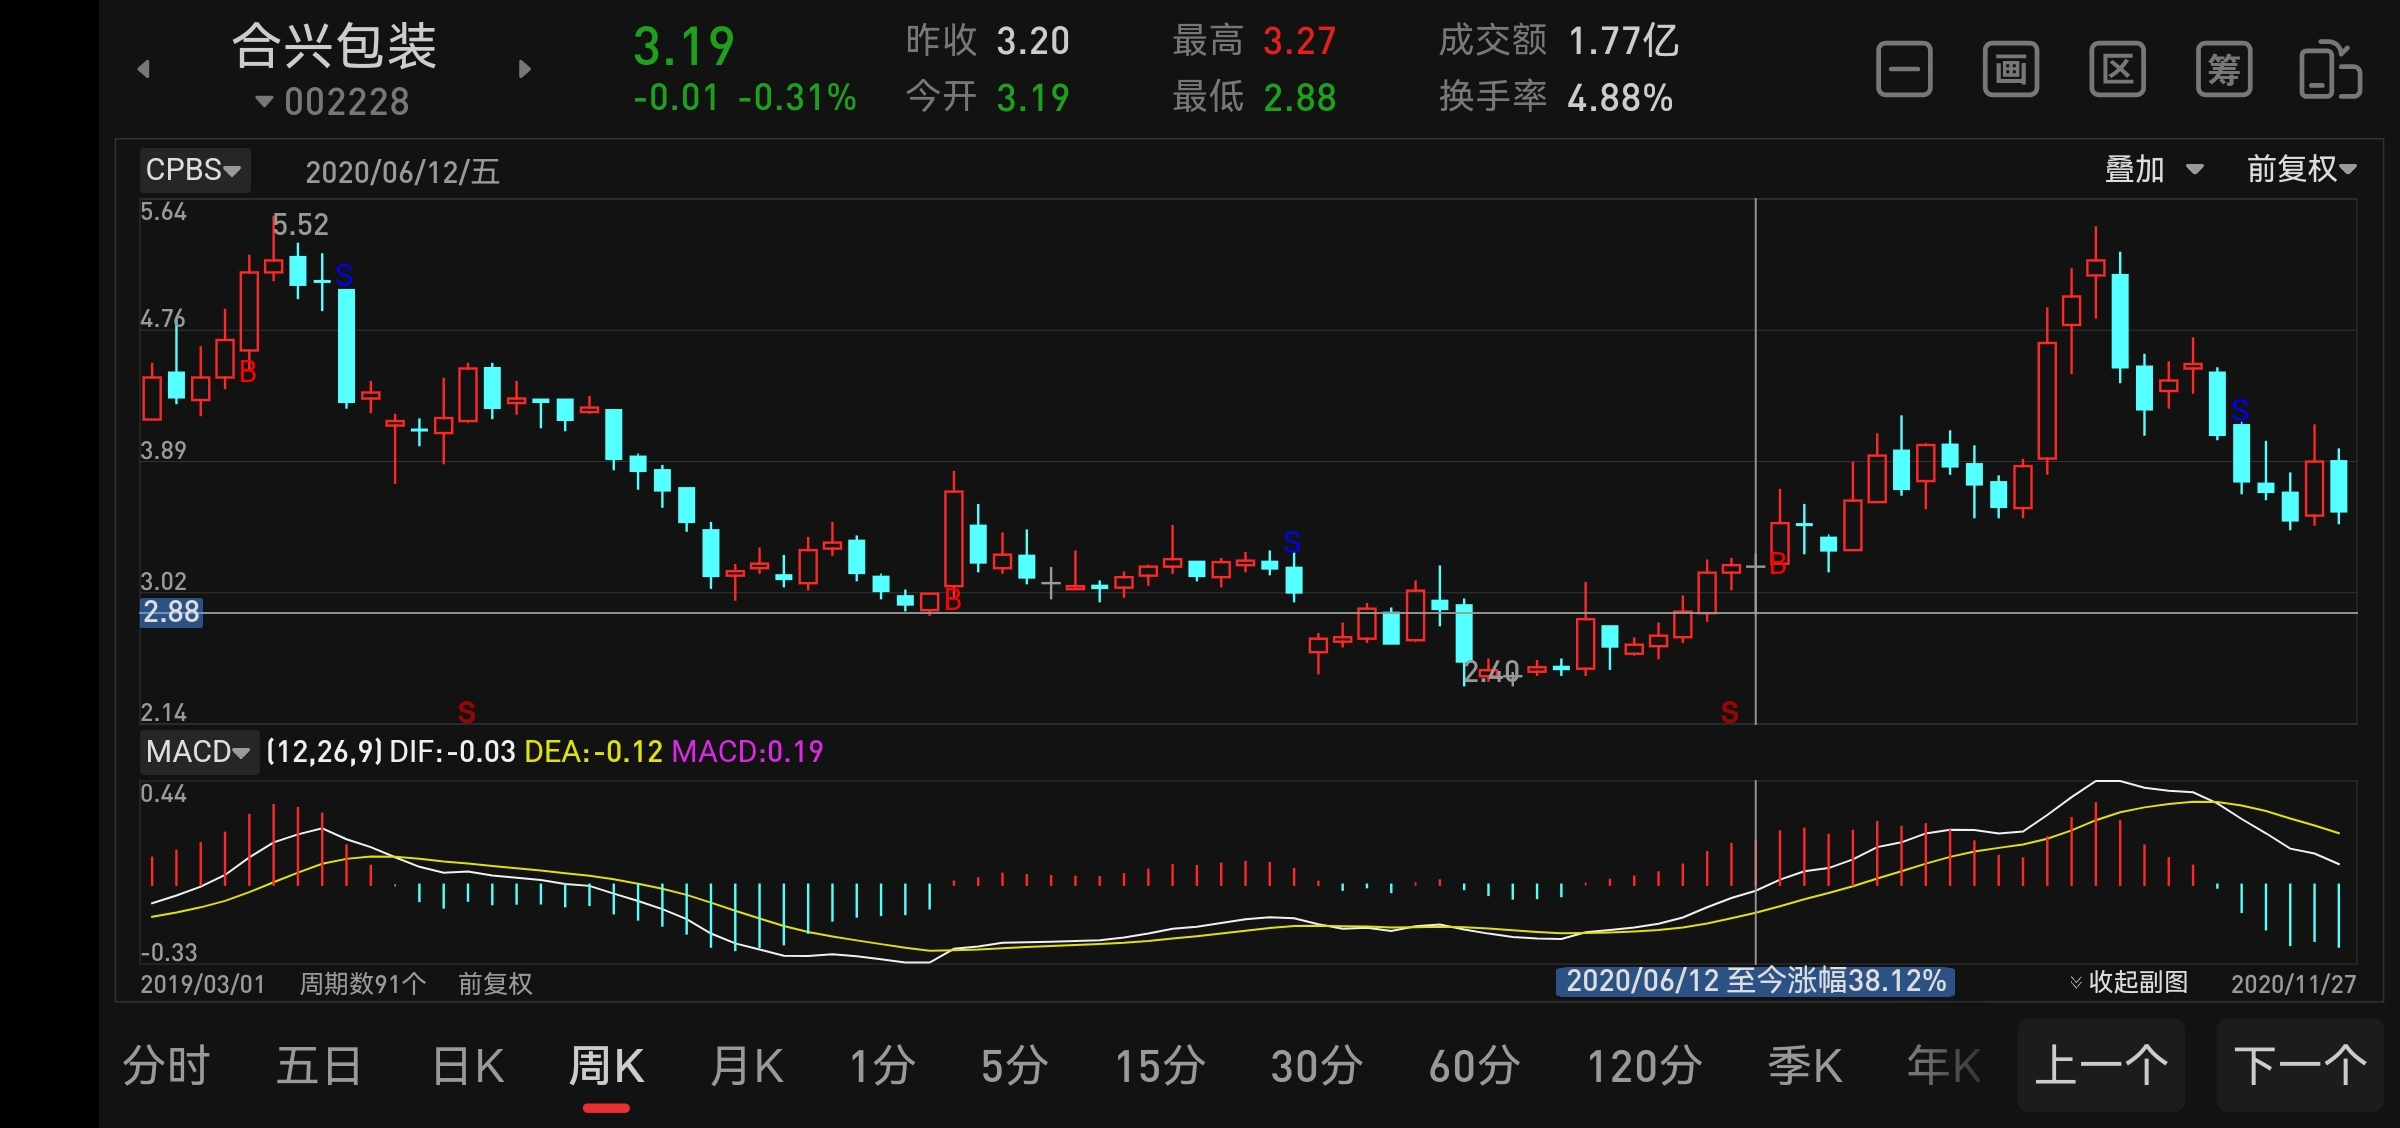The width and height of the screenshot is (2400, 1128).
Task: Switch to the 月K tab
Action: tap(746, 1066)
